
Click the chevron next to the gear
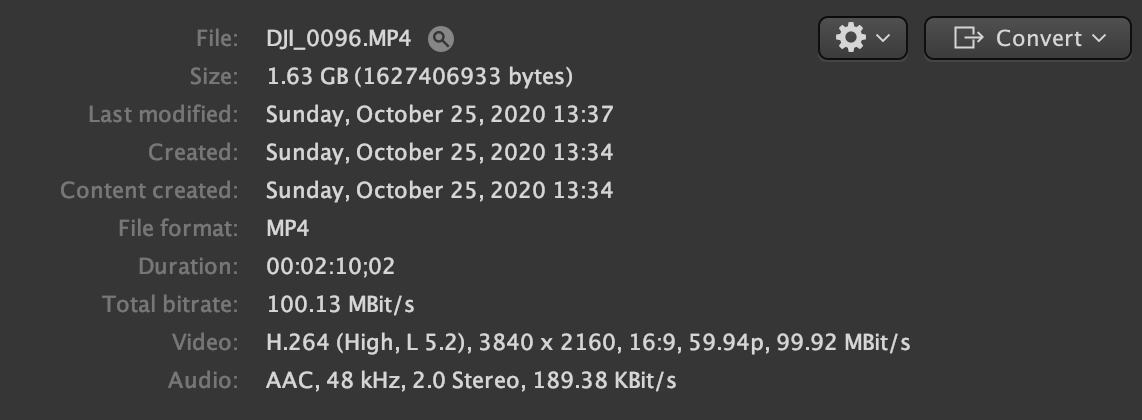click(x=883, y=38)
